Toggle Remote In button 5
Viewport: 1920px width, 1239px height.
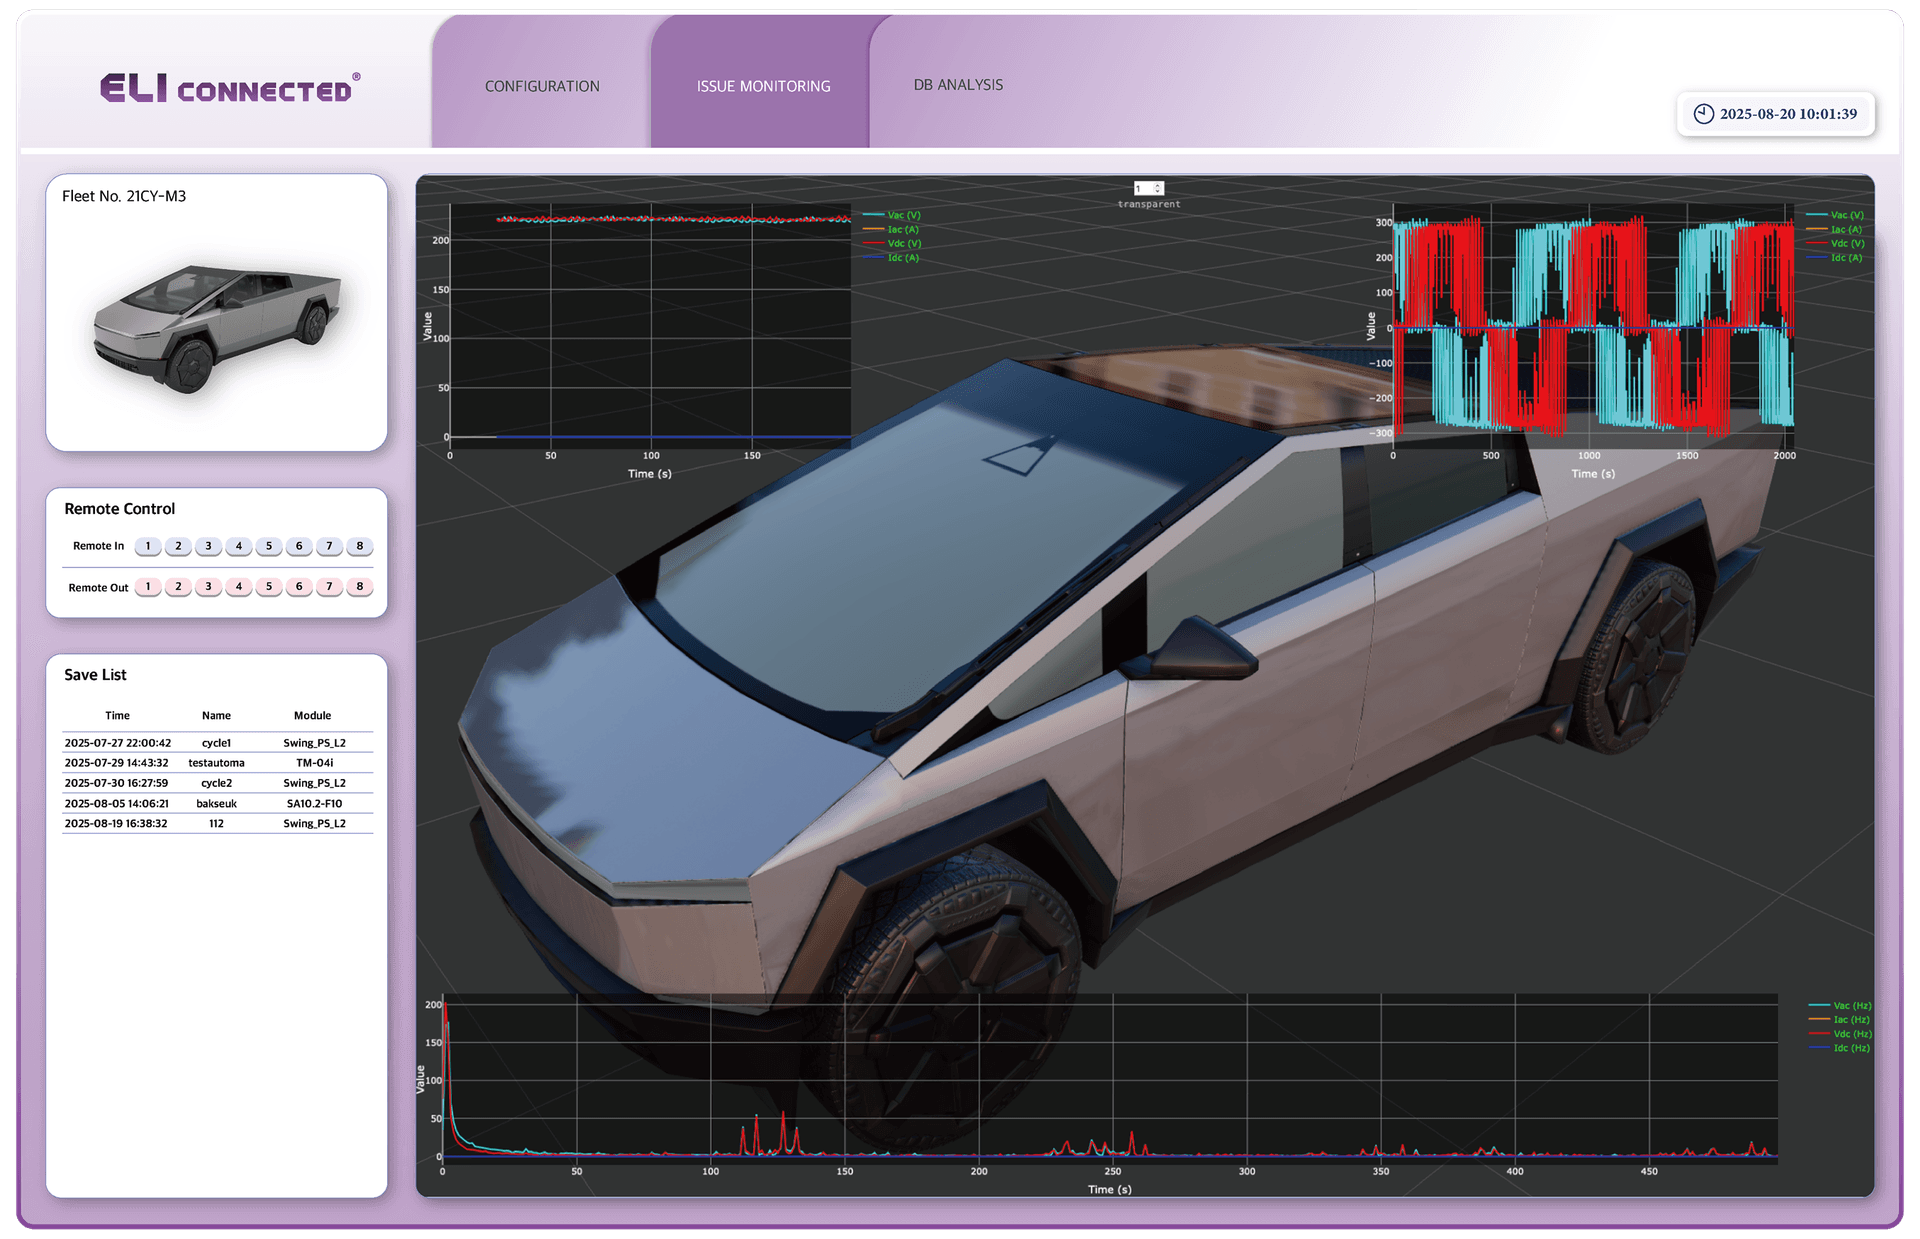pos(268,546)
